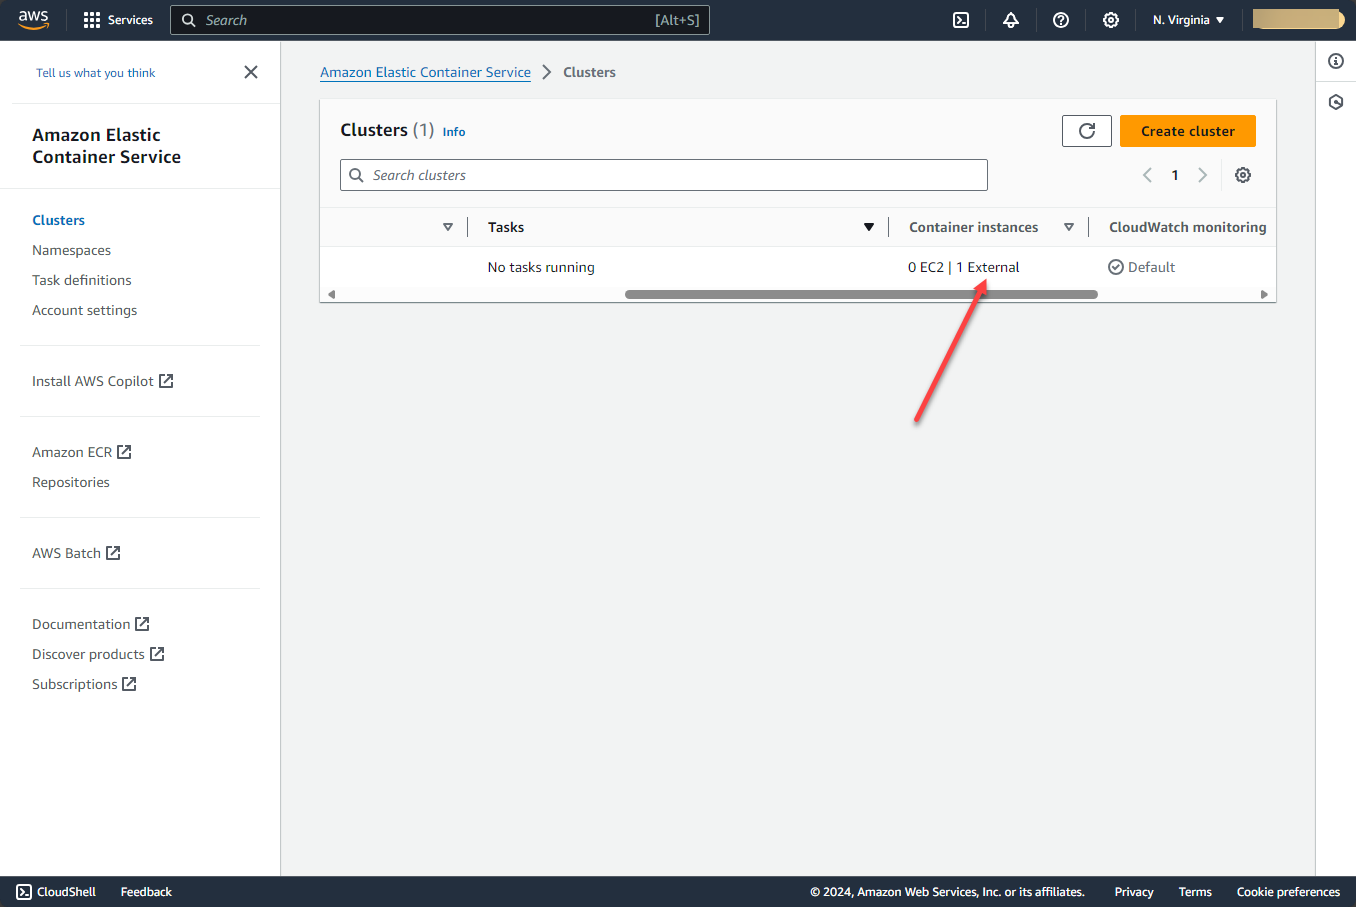
Task: Select Clusters in the sidebar
Action: (58, 220)
